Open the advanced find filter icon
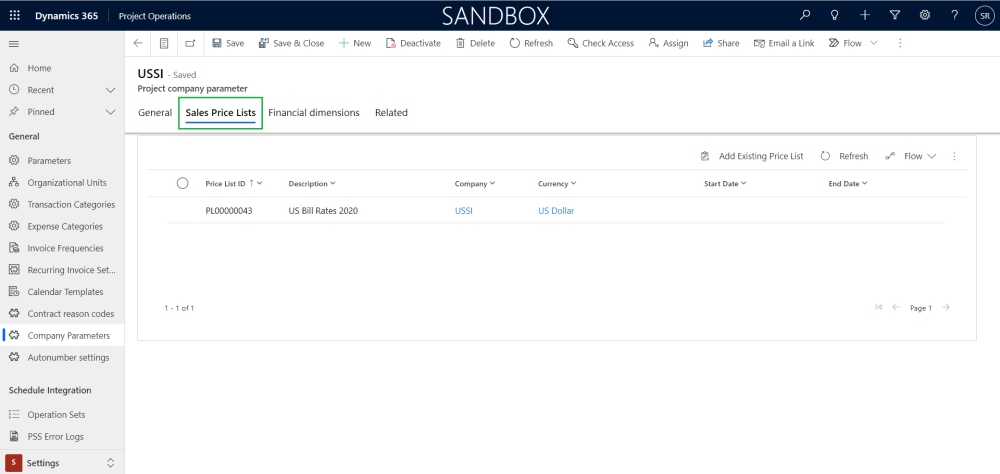This screenshot has height=474, width=1000. click(895, 16)
